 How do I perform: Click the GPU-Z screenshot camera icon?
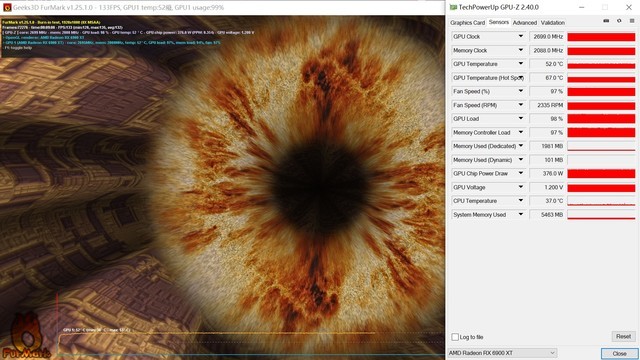(606, 21)
